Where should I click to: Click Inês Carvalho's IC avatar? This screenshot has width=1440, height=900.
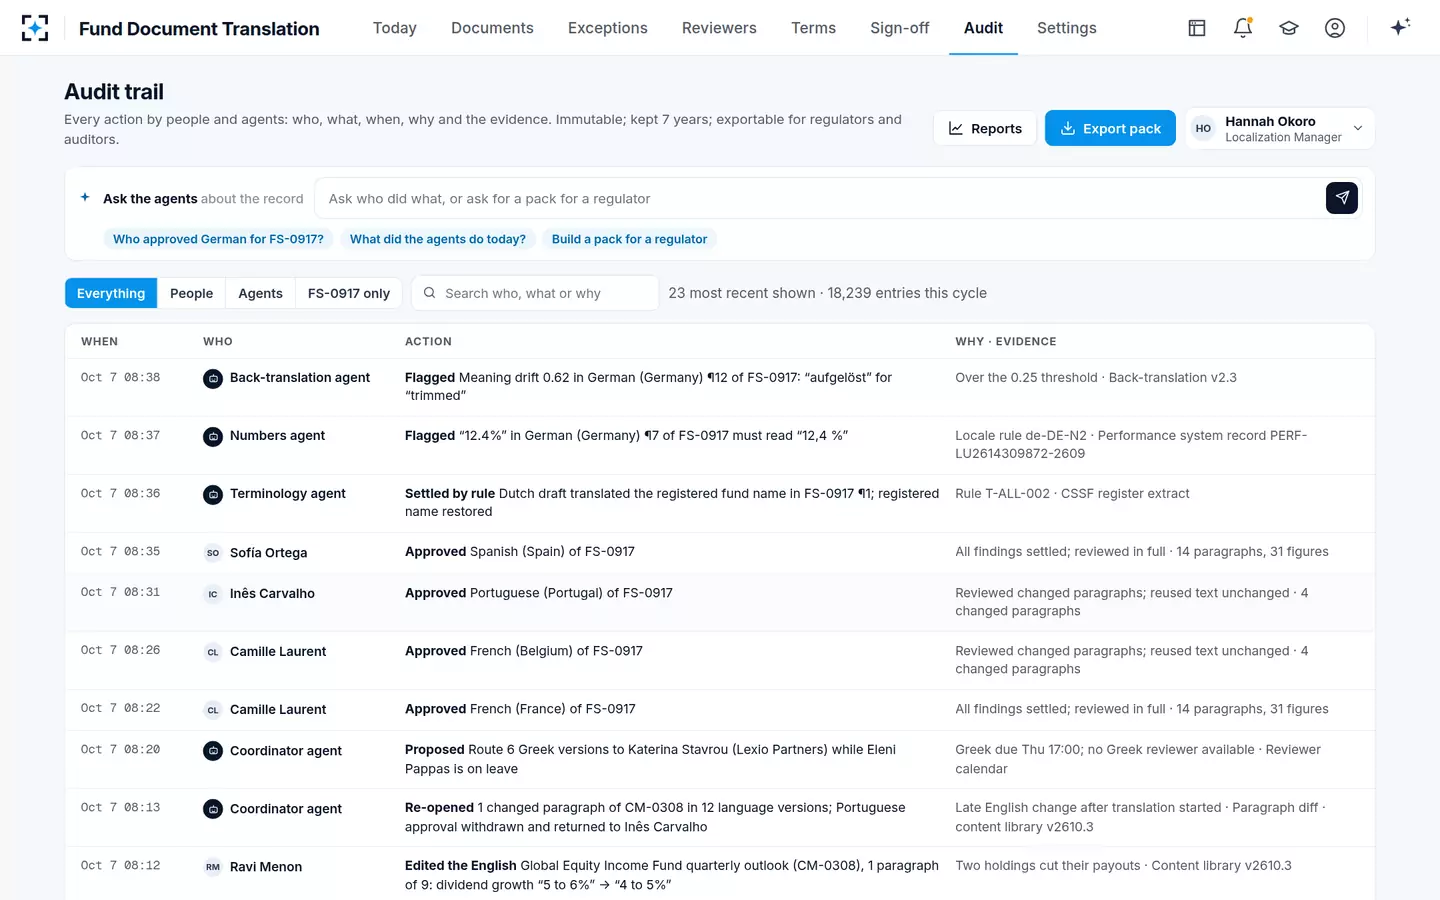(x=213, y=594)
